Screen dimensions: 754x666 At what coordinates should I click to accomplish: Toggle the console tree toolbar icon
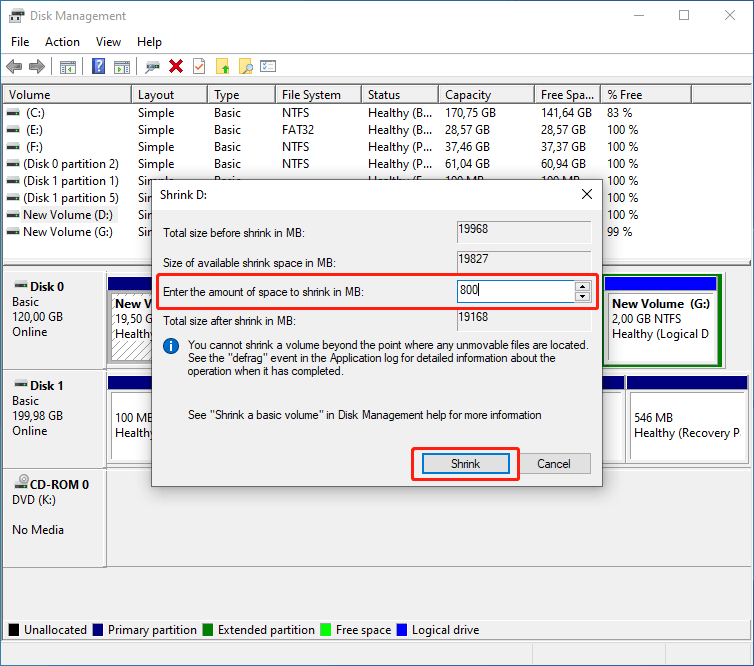(x=68, y=67)
